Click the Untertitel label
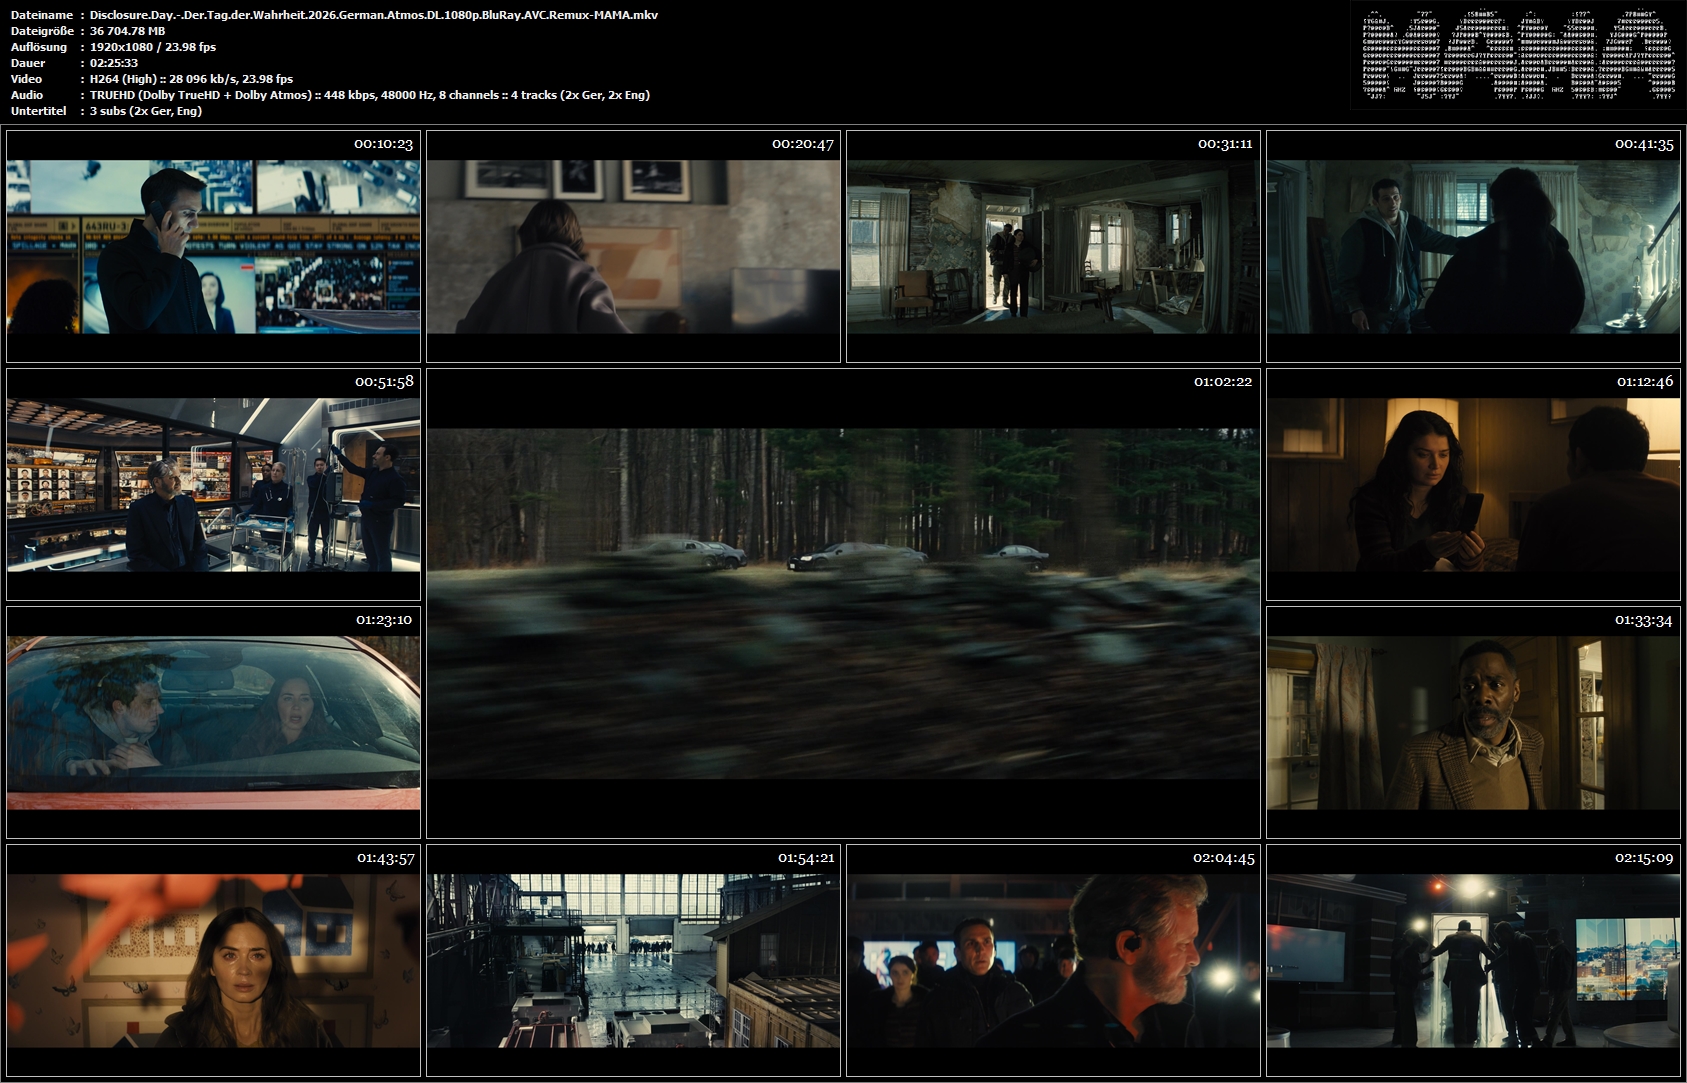The width and height of the screenshot is (1687, 1083). click(39, 111)
